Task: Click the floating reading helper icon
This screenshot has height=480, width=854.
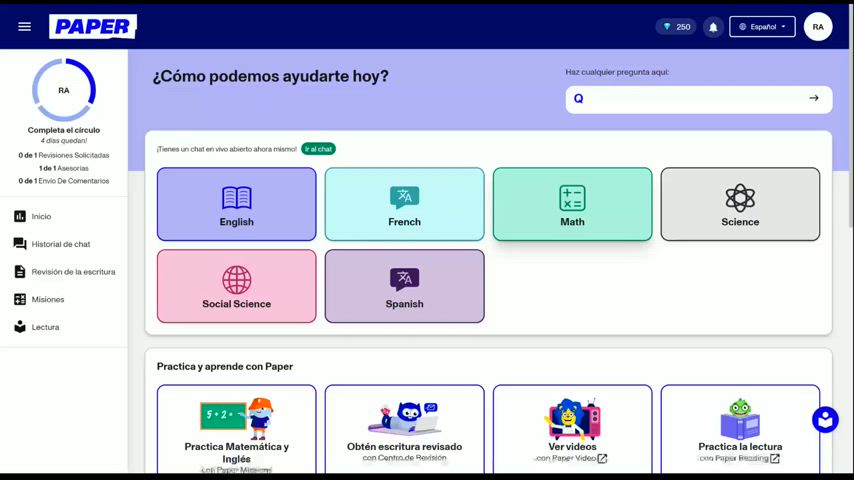Action: tap(825, 420)
